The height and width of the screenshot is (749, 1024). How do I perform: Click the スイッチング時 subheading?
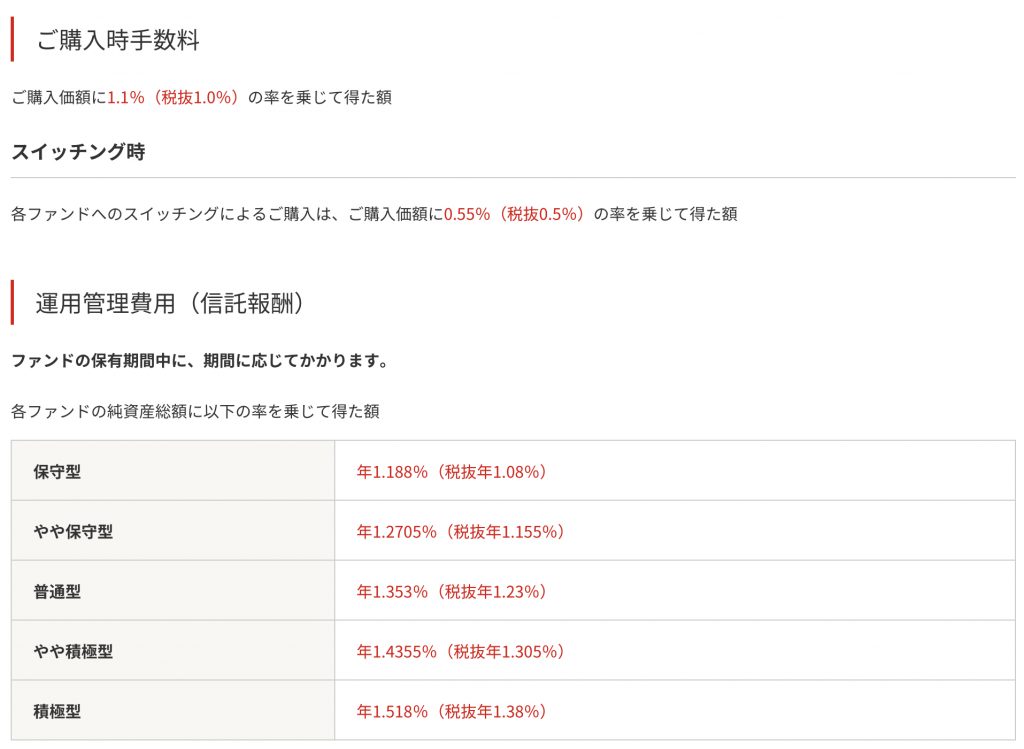pyautogui.click(x=78, y=153)
